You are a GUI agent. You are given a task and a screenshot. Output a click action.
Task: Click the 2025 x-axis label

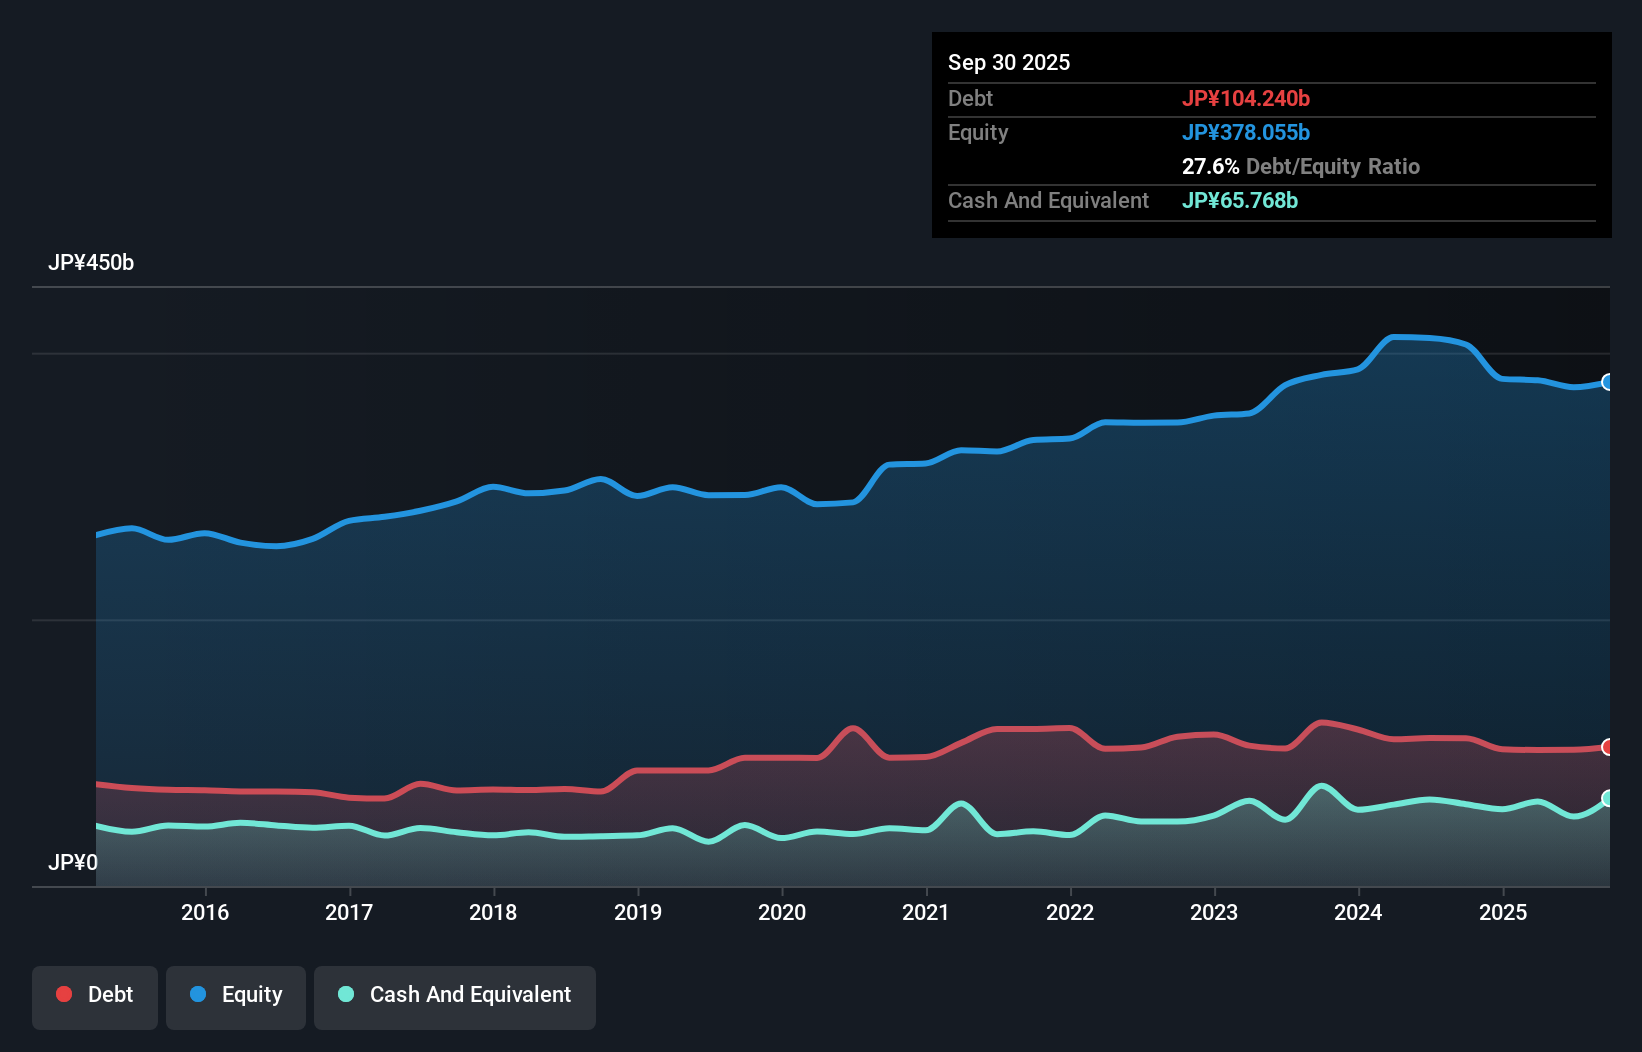1503,912
